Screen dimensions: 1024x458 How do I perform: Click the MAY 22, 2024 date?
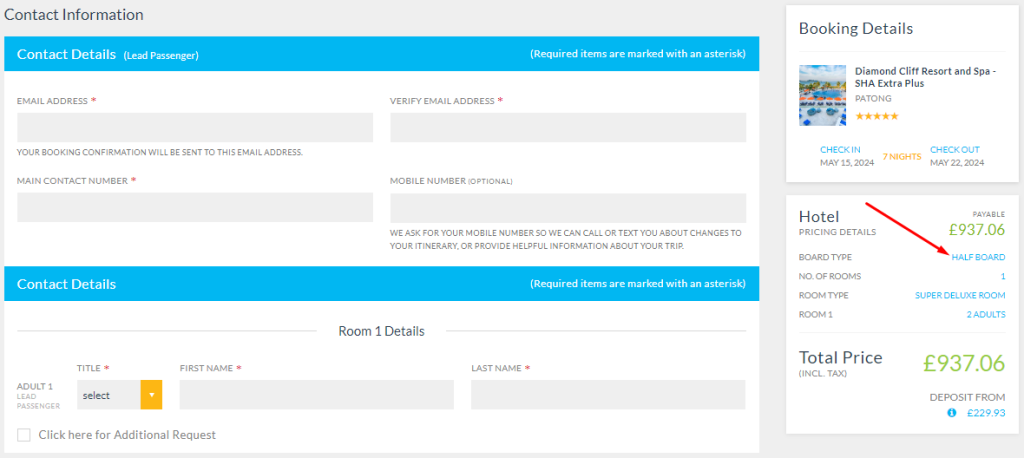click(957, 163)
